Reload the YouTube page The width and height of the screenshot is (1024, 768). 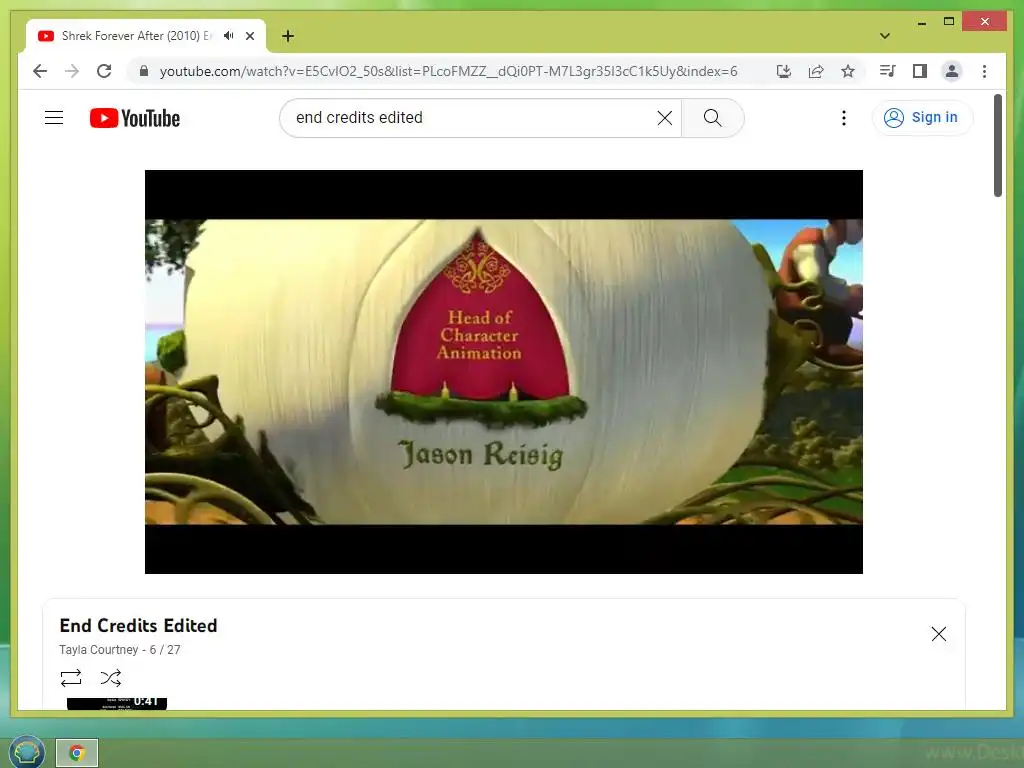[104, 71]
